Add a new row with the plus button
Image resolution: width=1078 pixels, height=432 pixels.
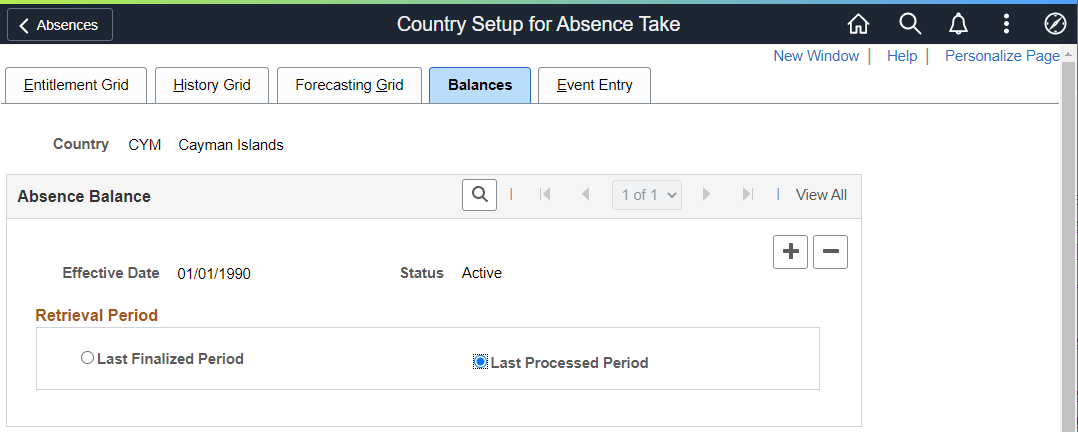pos(791,252)
